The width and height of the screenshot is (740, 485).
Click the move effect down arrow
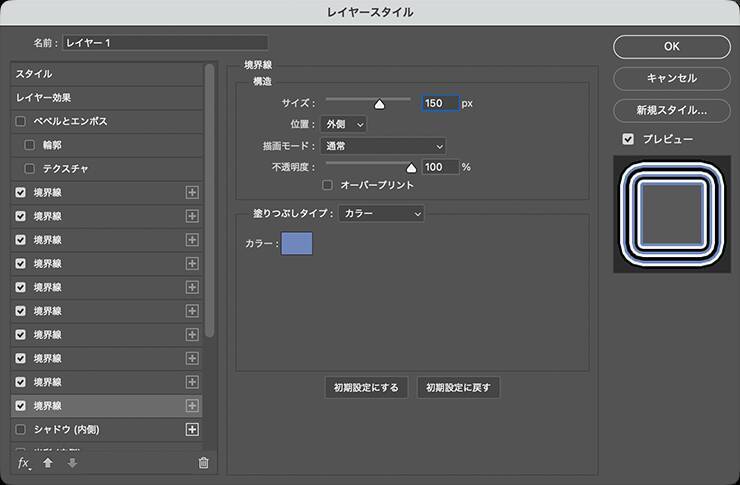[72, 463]
